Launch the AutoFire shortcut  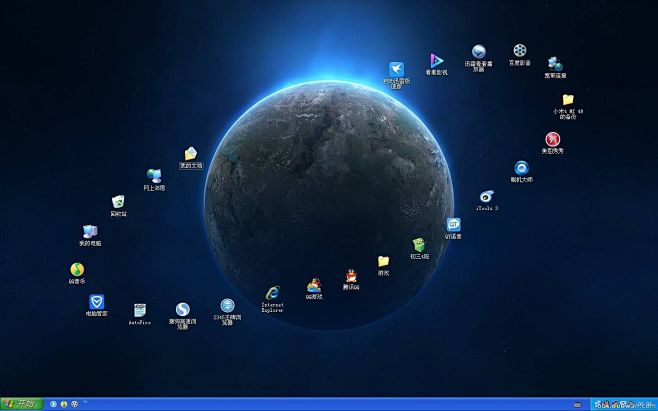(140, 311)
